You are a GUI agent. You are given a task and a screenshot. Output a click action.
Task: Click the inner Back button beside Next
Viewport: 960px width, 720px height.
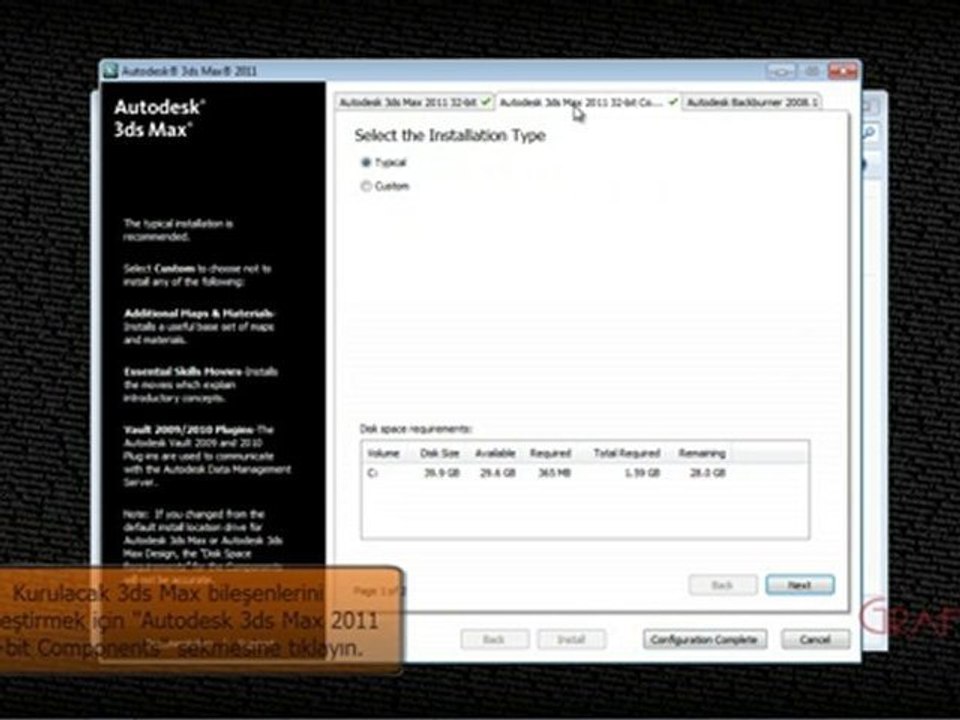tap(722, 585)
